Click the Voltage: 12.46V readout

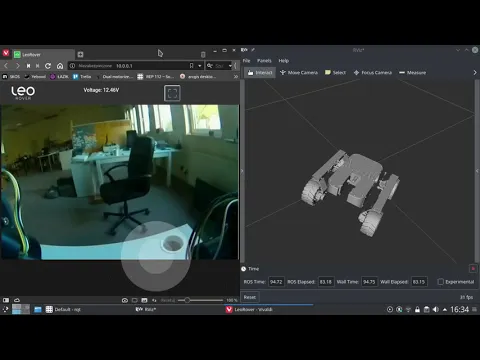101,90
